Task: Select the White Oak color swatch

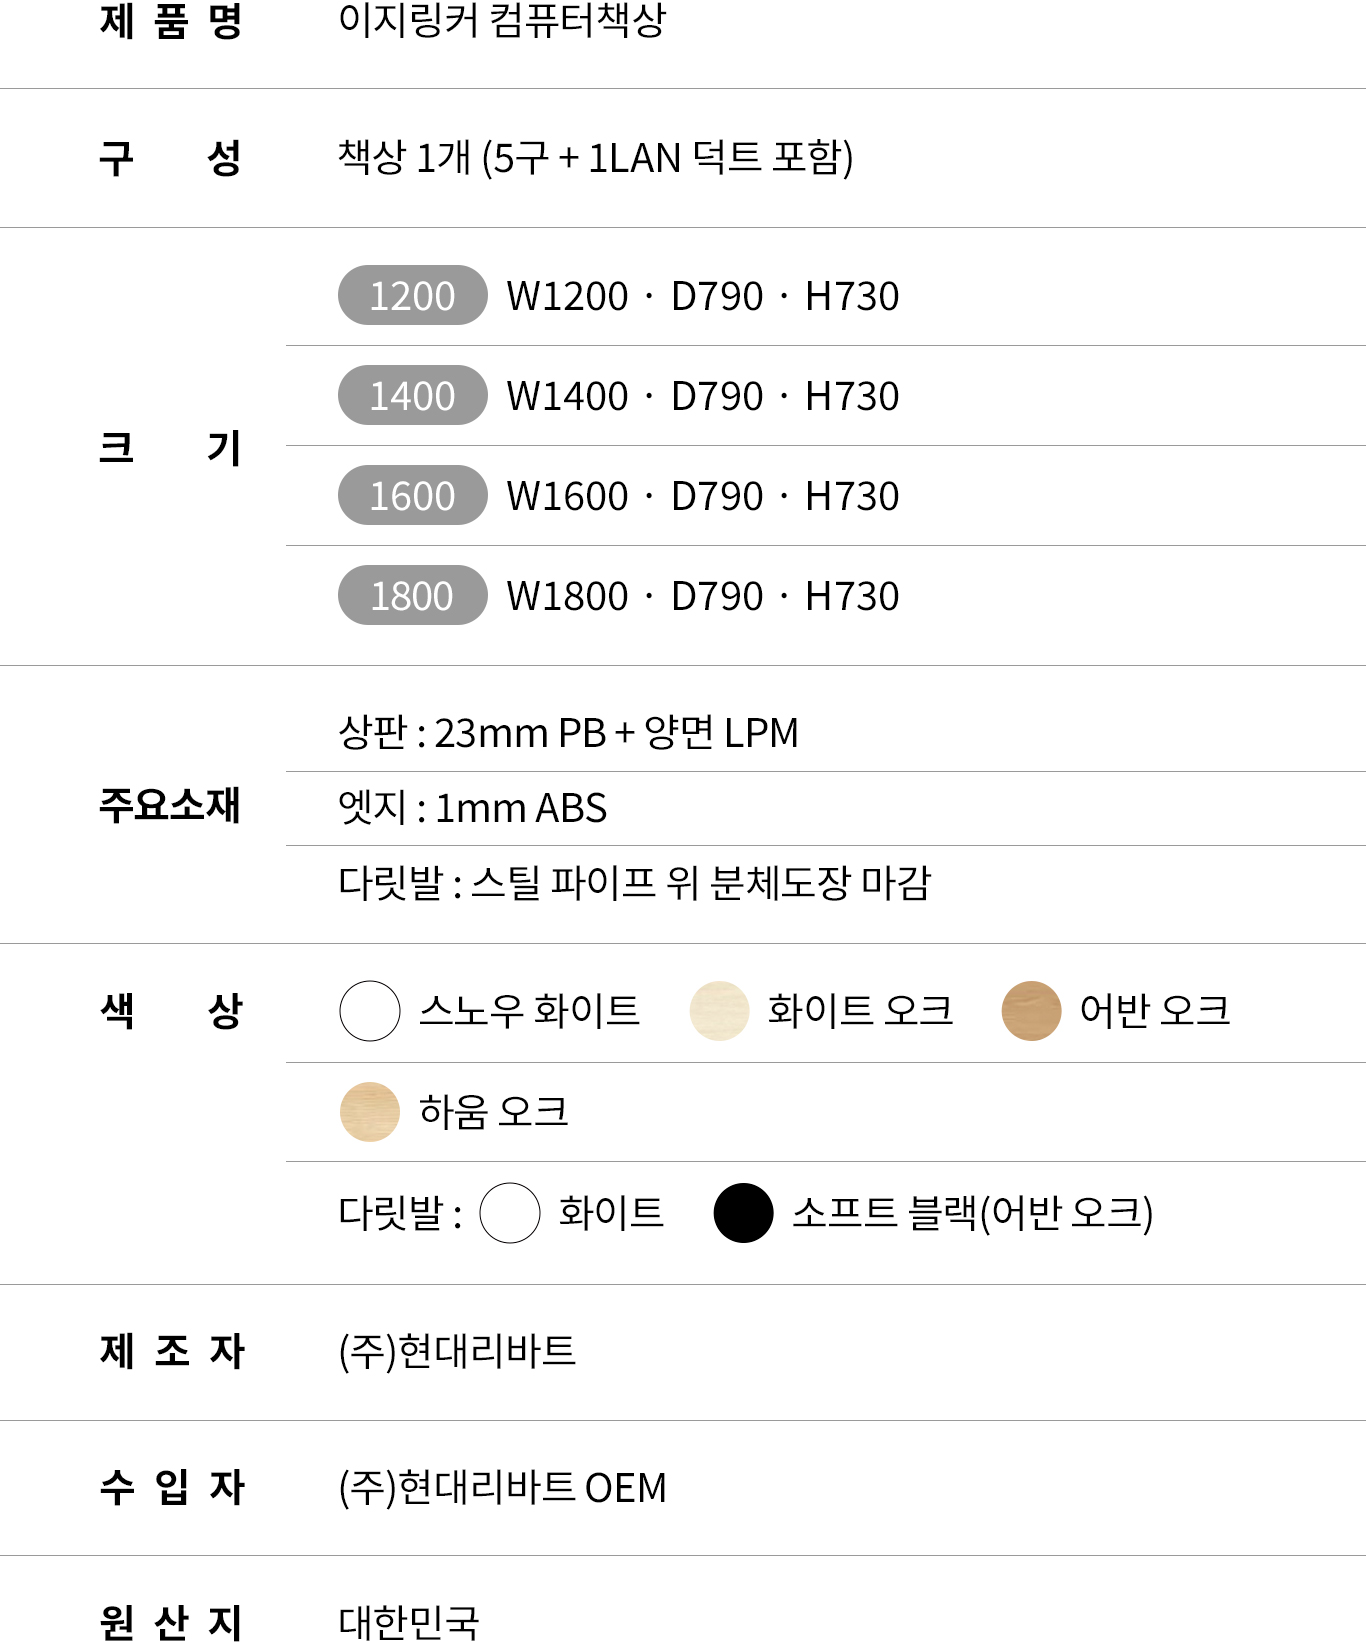Action: [719, 1011]
